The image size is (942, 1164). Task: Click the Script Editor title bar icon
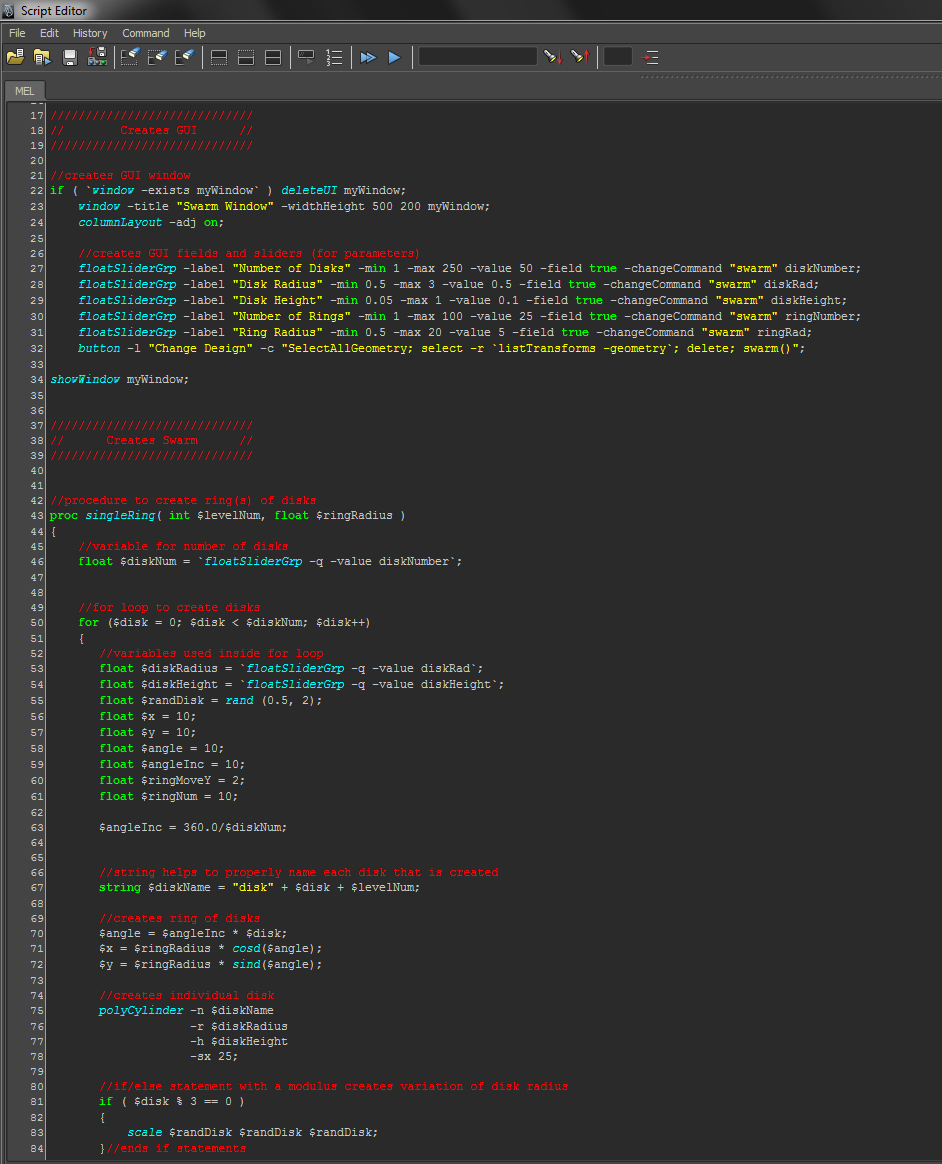tap(8, 10)
